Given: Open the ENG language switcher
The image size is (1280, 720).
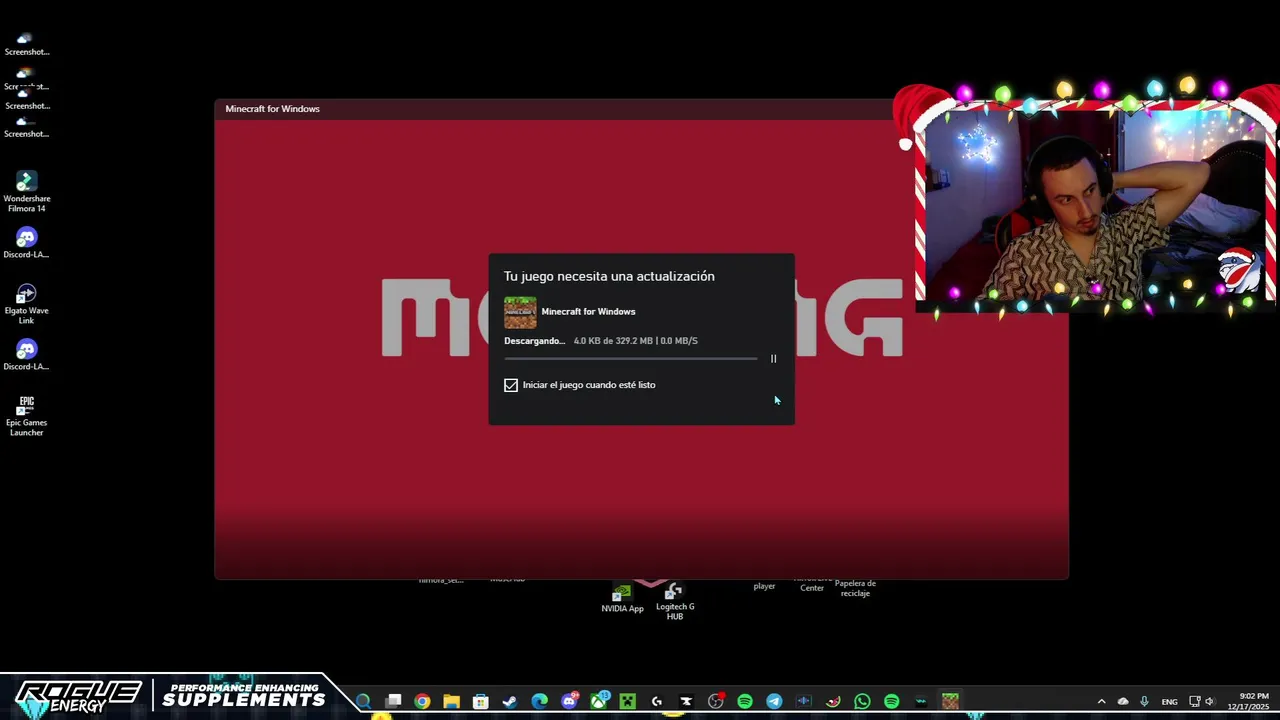Looking at the screenshot, I should pos(1169,702).
